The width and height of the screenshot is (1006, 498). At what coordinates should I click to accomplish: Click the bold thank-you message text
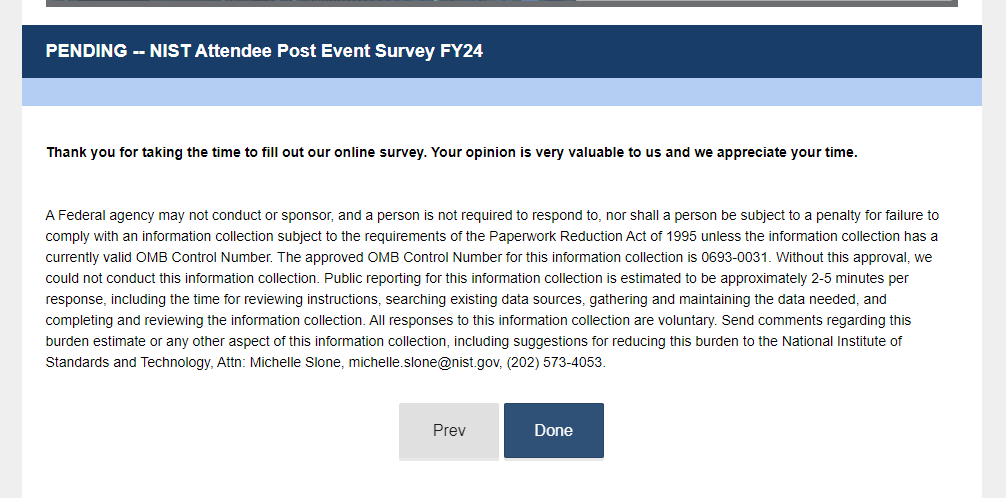[x=451, y=153]
